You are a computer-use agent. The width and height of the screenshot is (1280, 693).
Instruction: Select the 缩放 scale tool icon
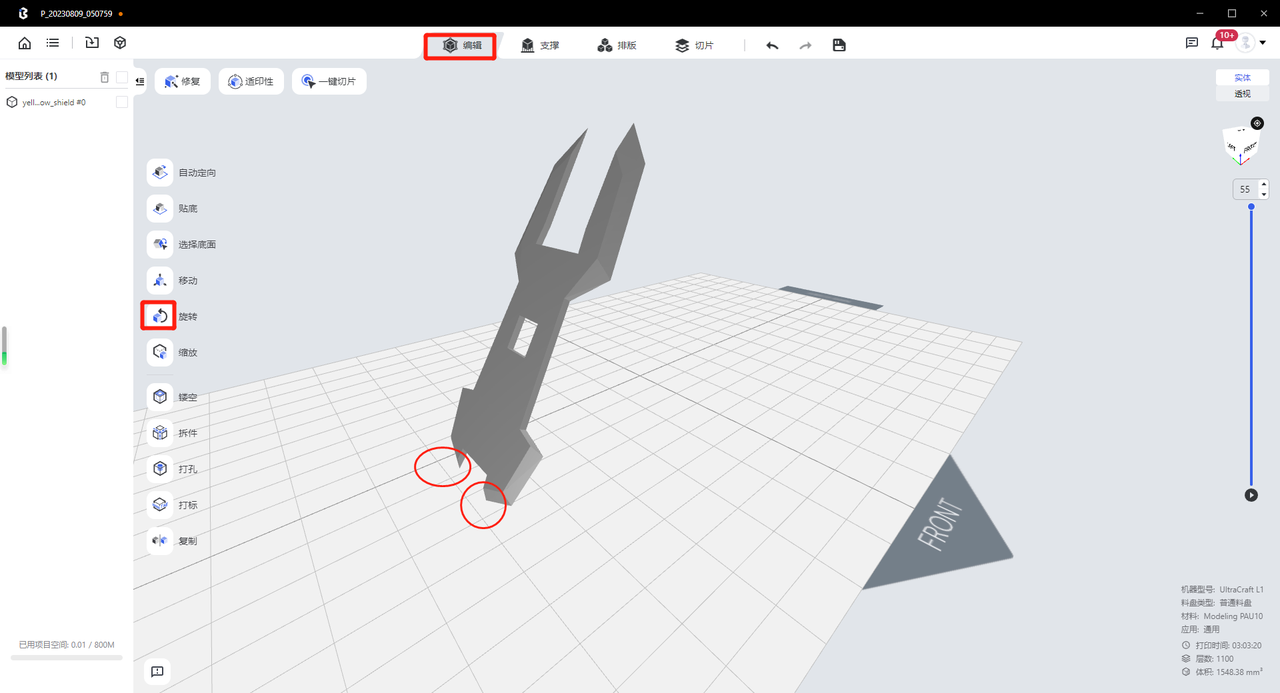[x=160, y=353]
